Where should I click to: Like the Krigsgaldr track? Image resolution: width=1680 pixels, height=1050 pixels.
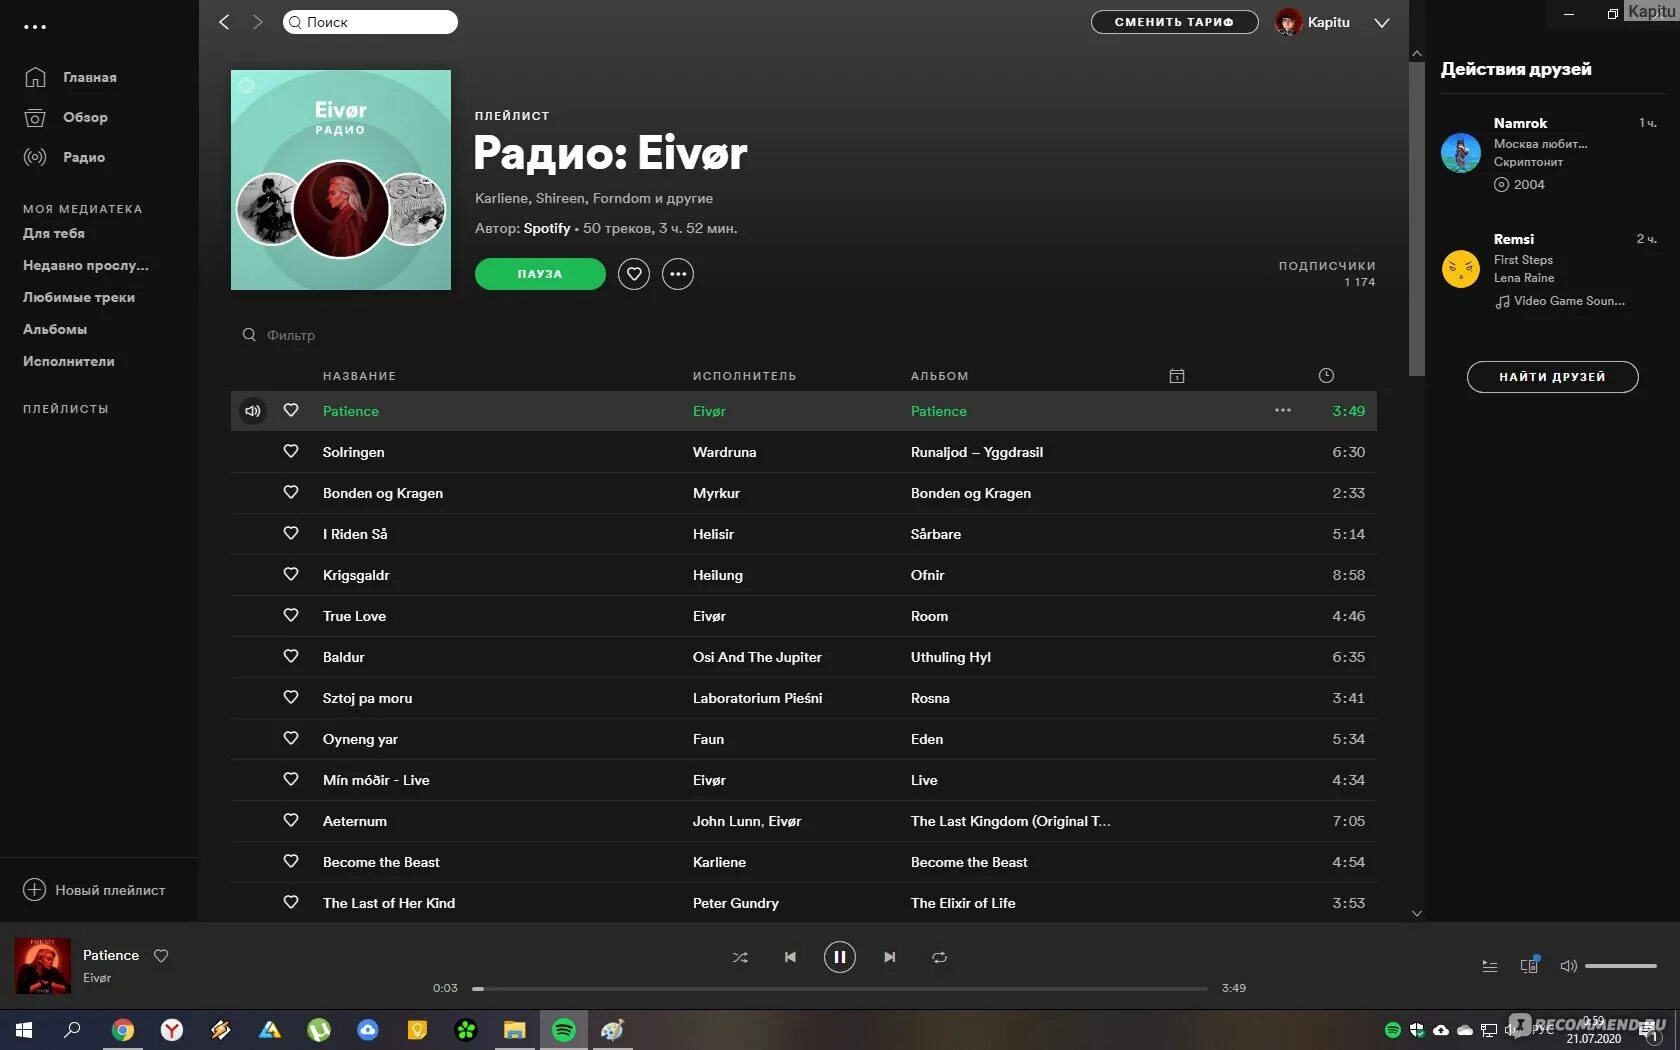(291, 574)
